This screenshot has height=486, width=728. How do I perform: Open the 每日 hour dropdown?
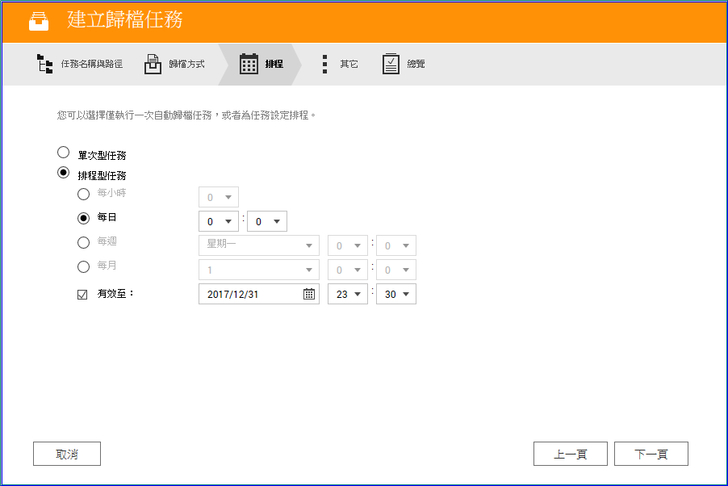click(218, 221)
